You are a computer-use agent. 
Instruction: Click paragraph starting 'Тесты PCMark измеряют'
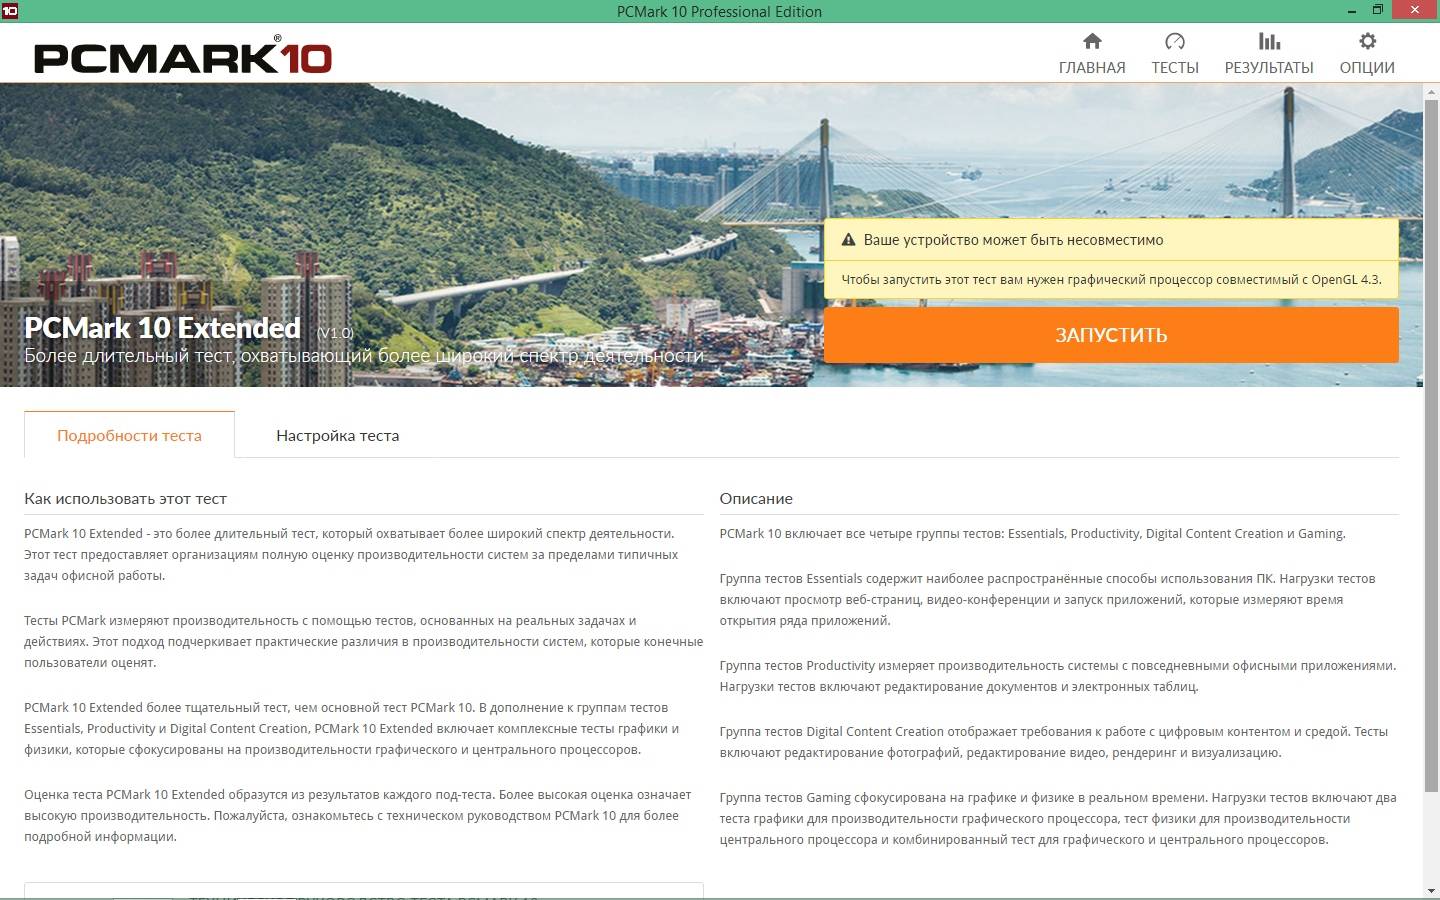click(363, 641)
